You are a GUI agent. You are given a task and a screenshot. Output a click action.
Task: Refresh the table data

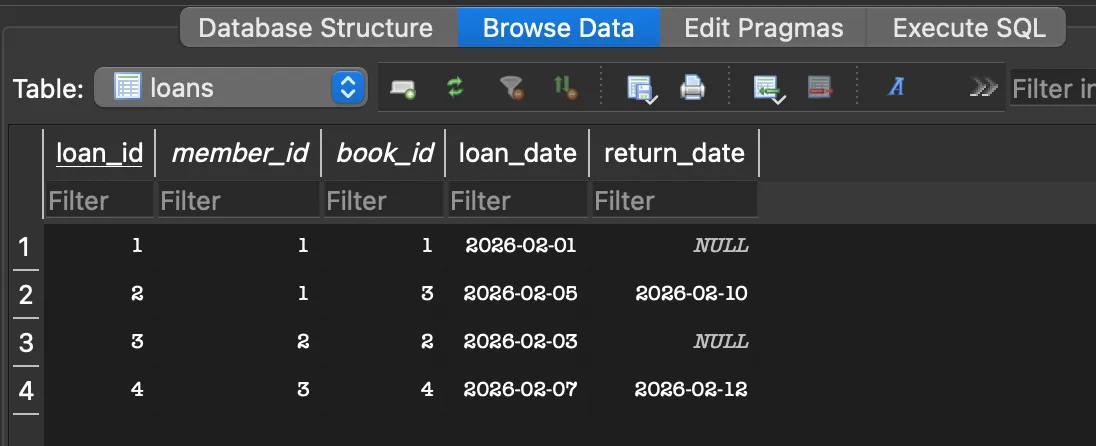[456, 89]
